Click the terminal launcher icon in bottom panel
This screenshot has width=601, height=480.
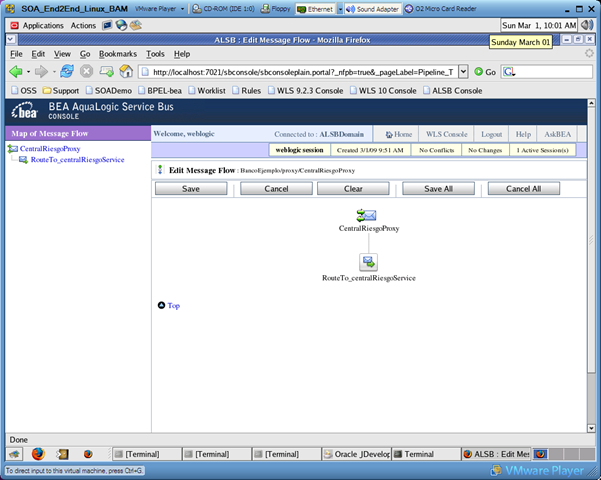pyautogui.click(x=62, y=454)
